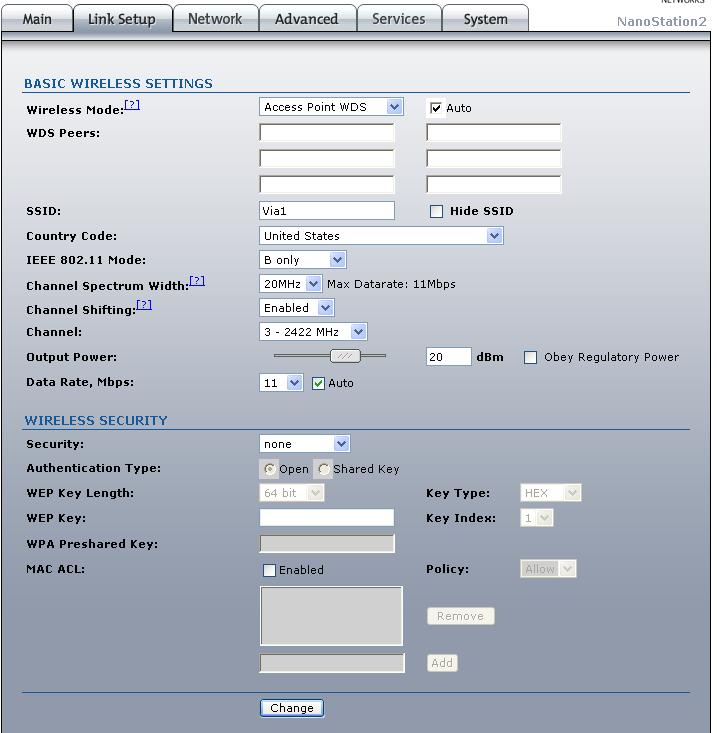Open the Key Index dropdown

click(537, 518)
